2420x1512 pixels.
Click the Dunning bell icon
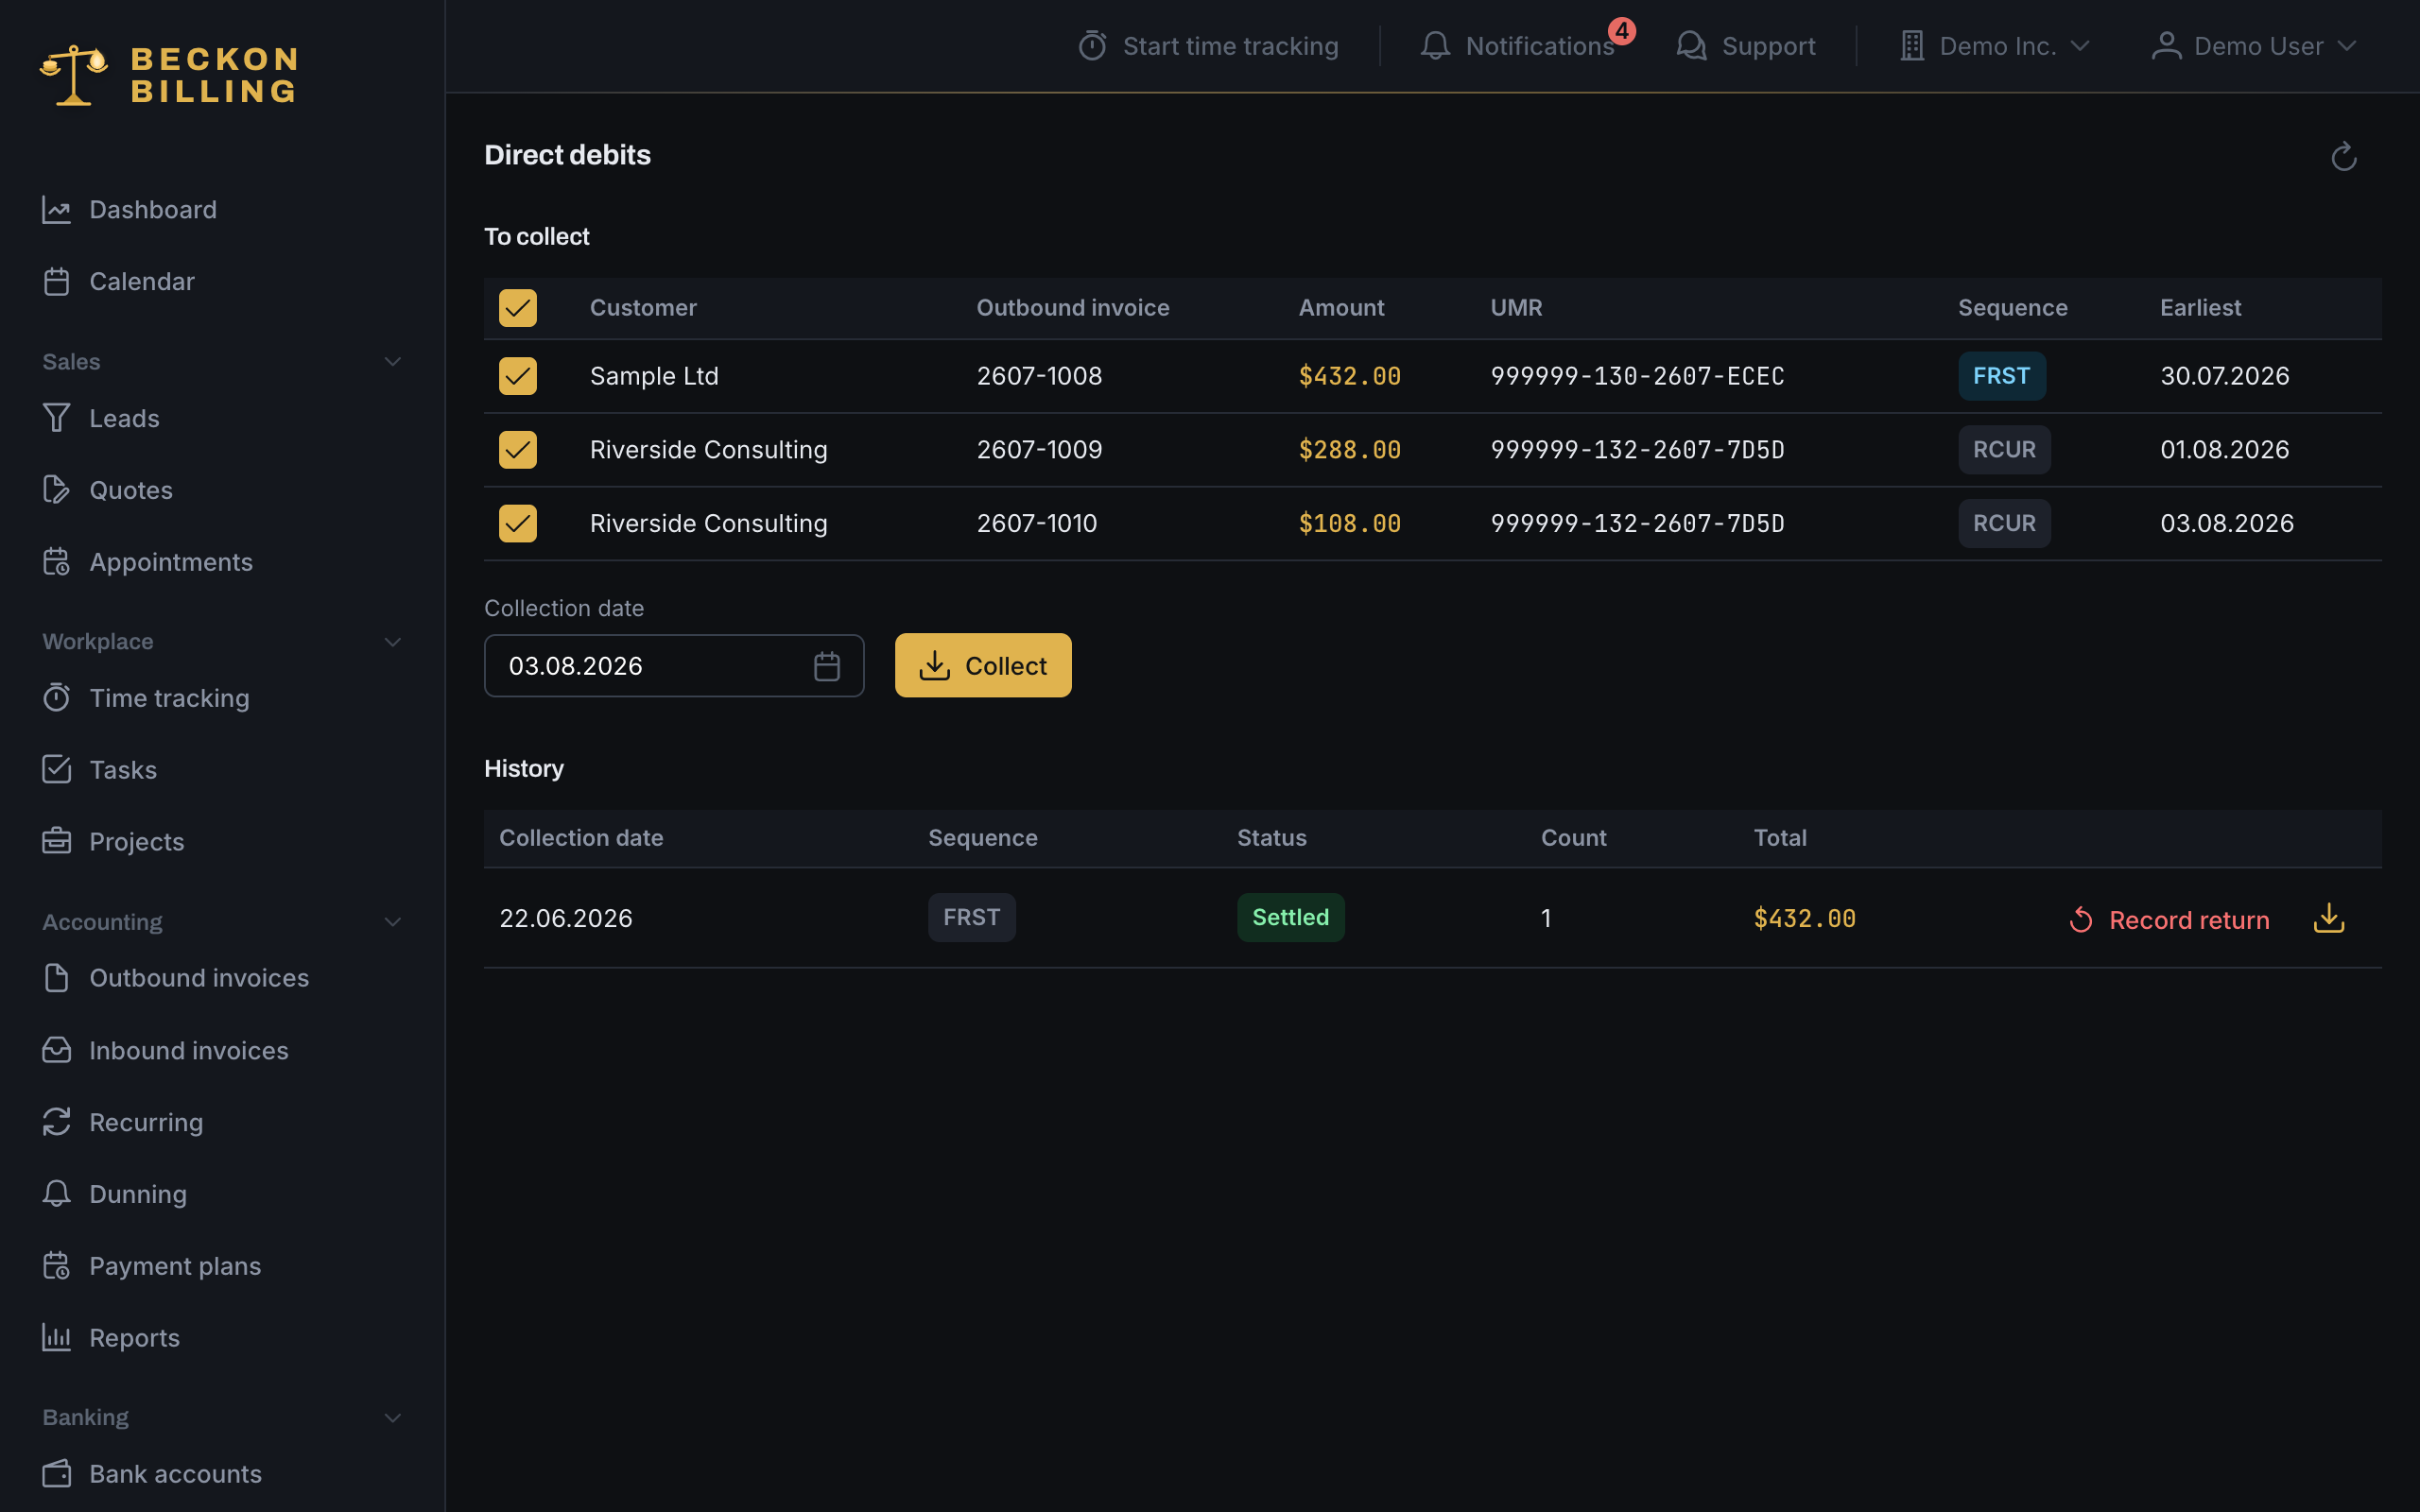(x=57, y=1194)
